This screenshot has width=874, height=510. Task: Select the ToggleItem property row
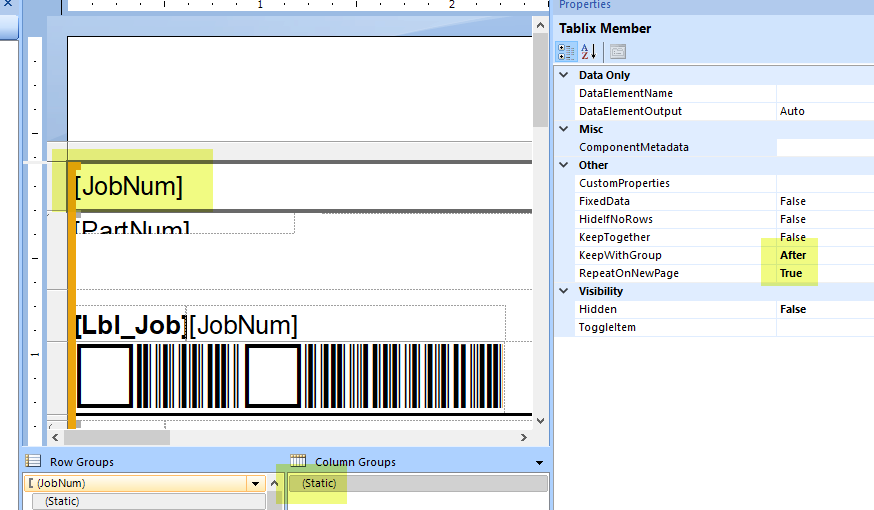(724, 327)
